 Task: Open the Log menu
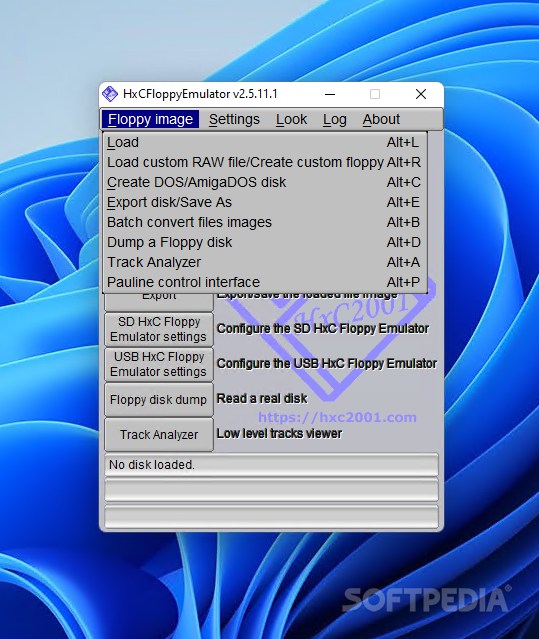pyautogui.click(x=334, y=119)
